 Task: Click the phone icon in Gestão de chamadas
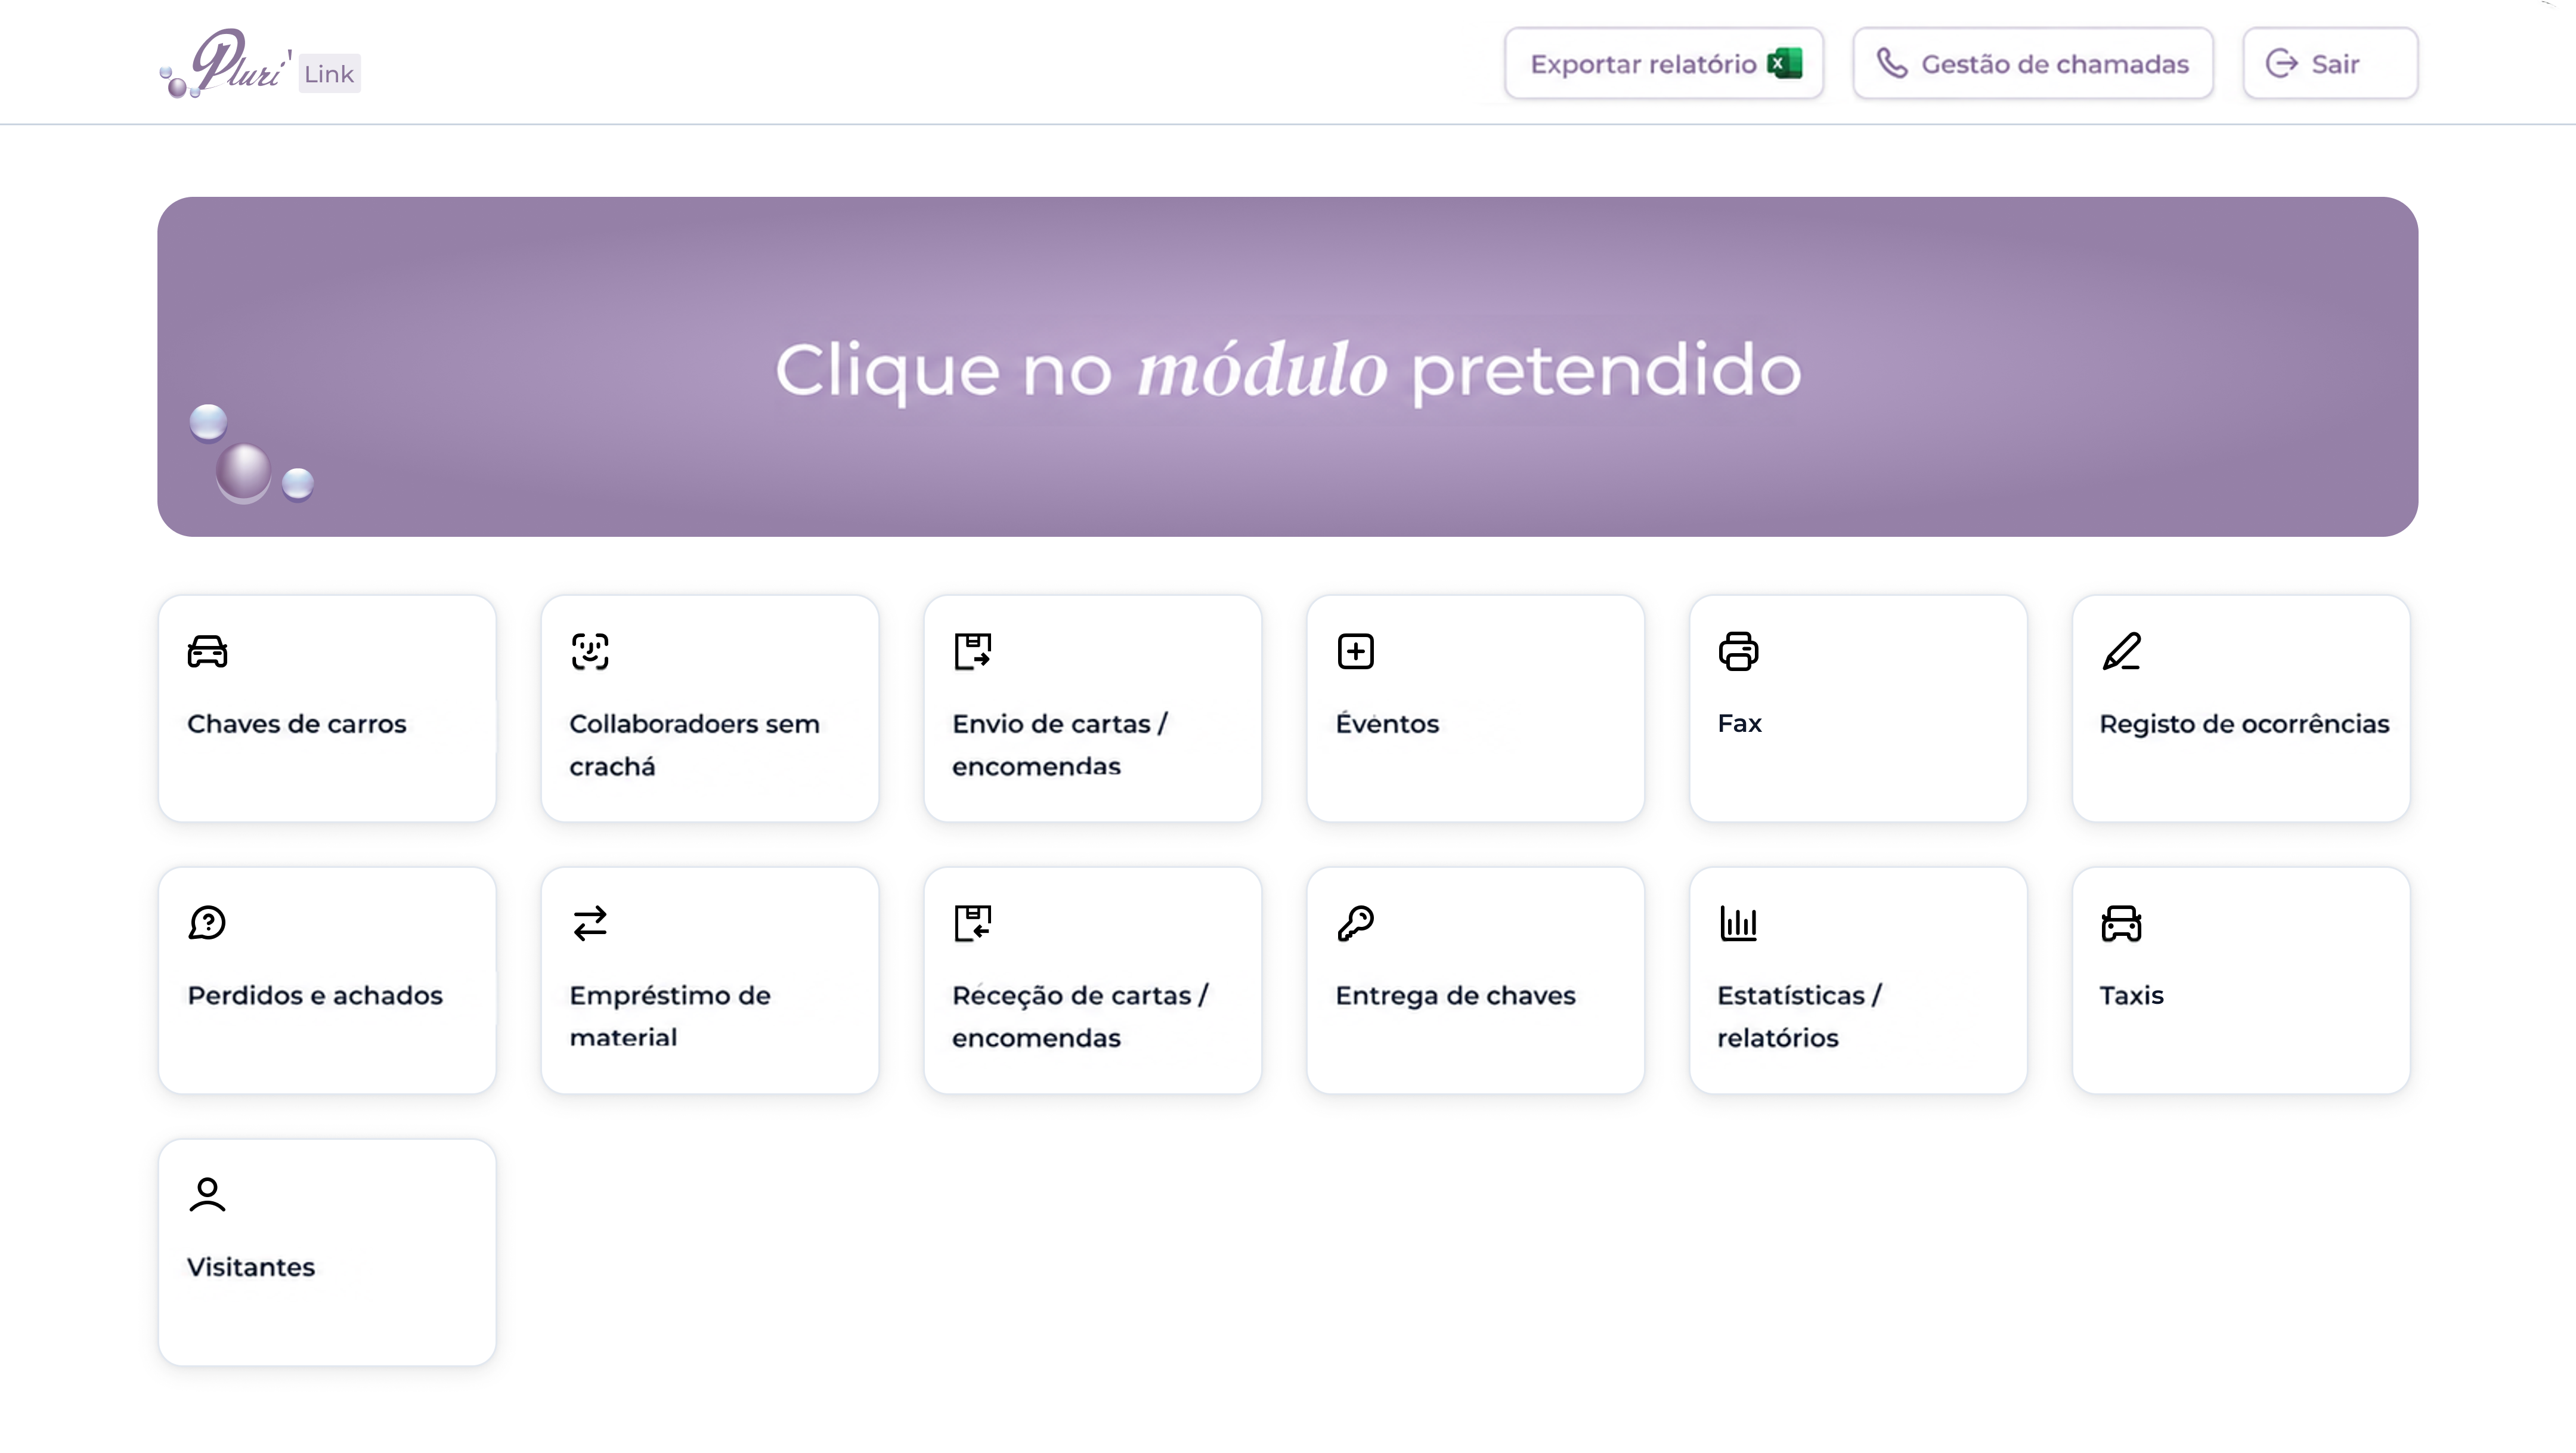click(x=1891, y=63)
